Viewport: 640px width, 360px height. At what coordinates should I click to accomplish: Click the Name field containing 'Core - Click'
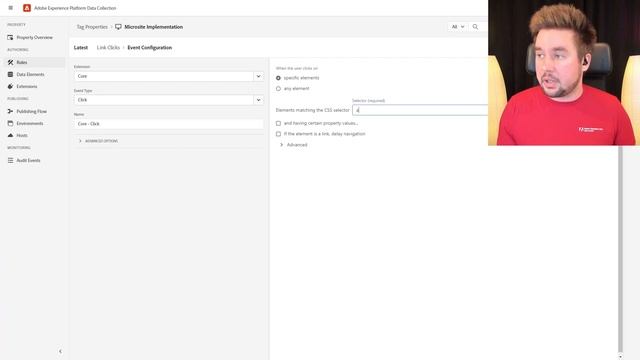coord(169,124)
